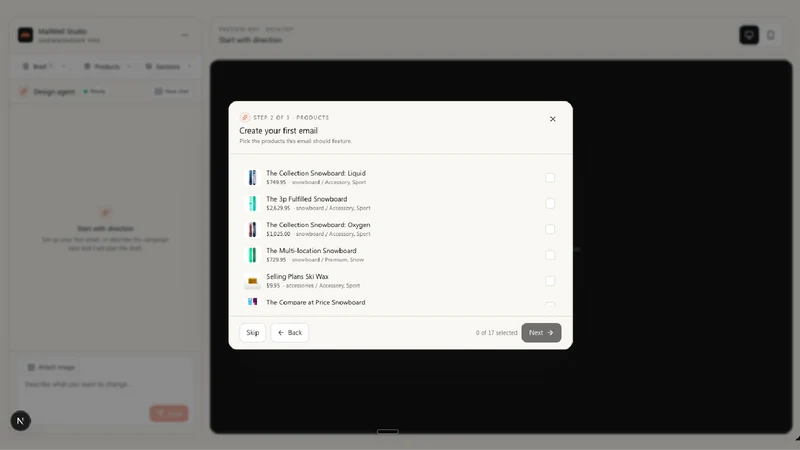Start a New chat in sidebar
800x450 pixels.
pos(172,91)
